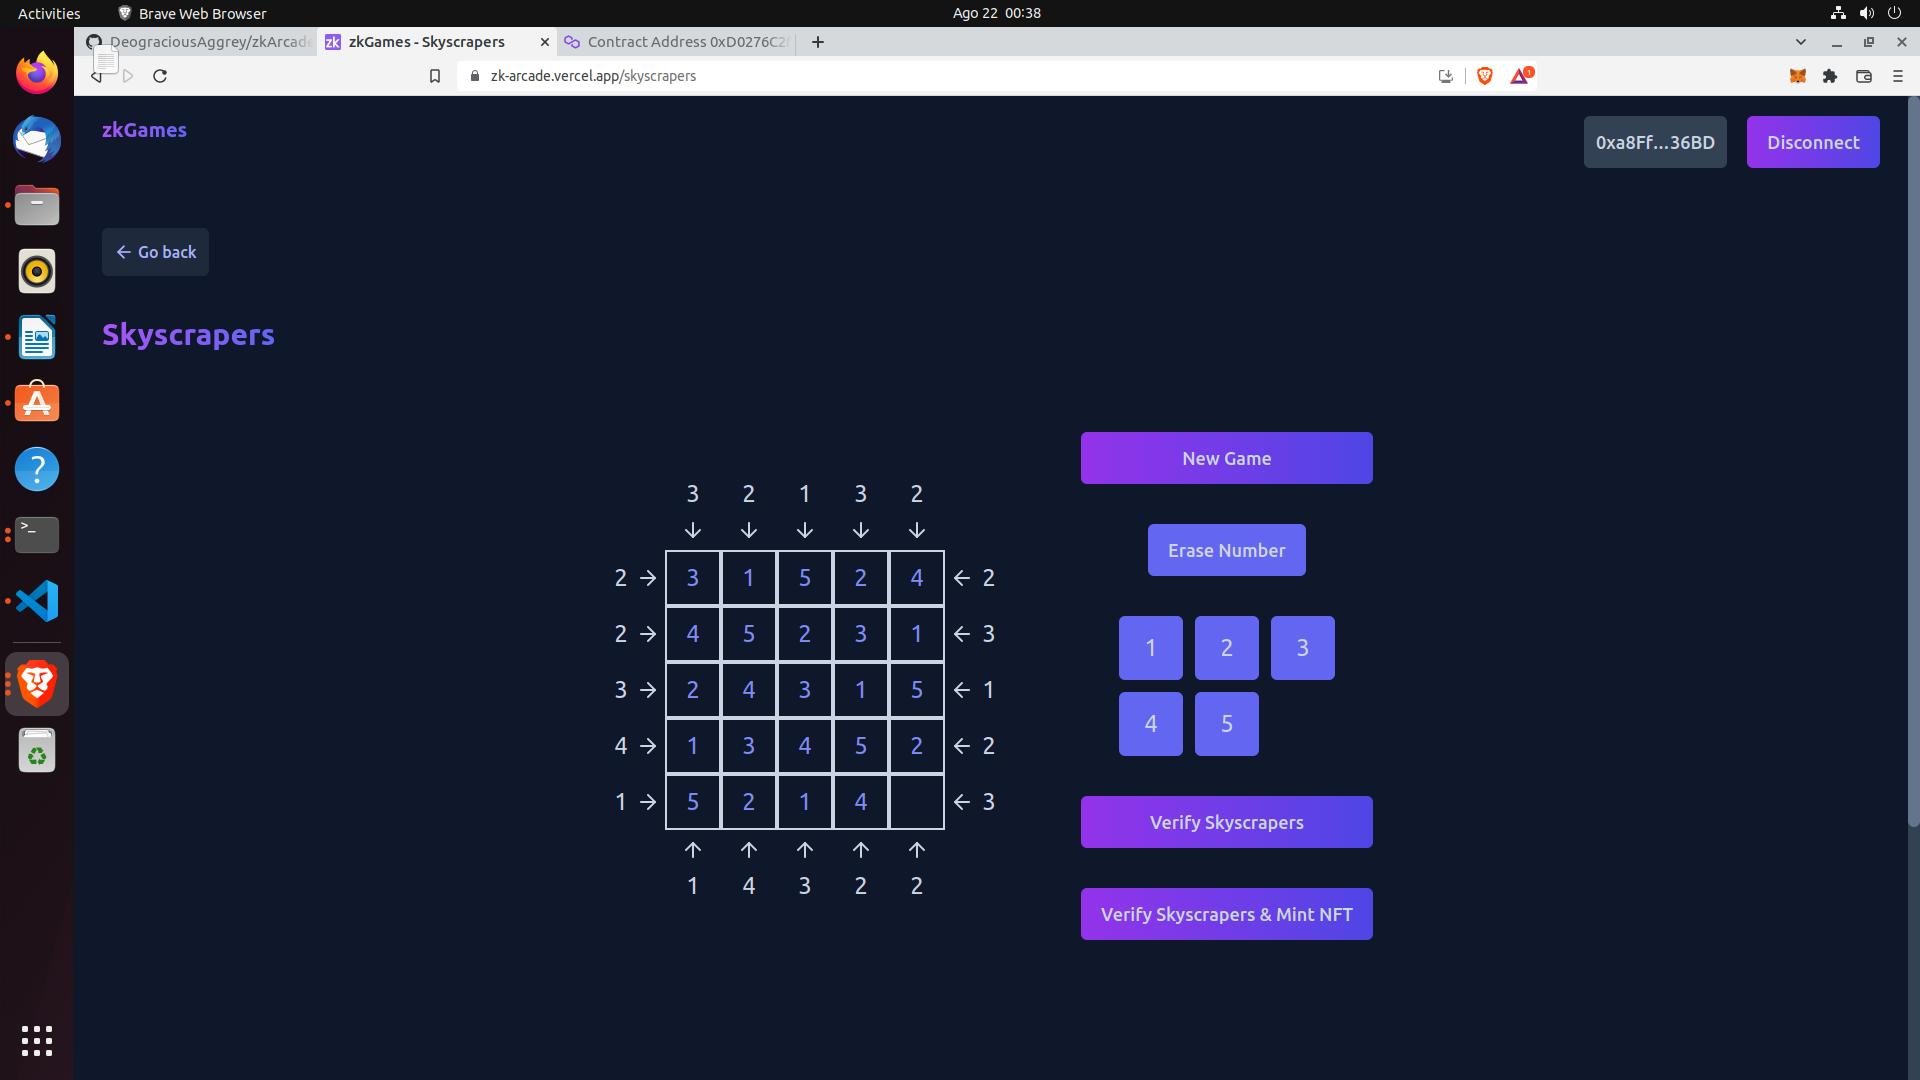Open the Extensions puzzle-piece icon
Screen dimensions: 1920x1080
tap(1830, 76)
